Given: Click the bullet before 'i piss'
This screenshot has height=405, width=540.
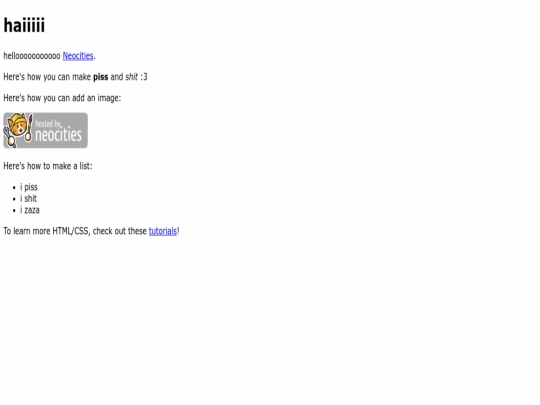Looking at the screenshot, I should point(14,188).
